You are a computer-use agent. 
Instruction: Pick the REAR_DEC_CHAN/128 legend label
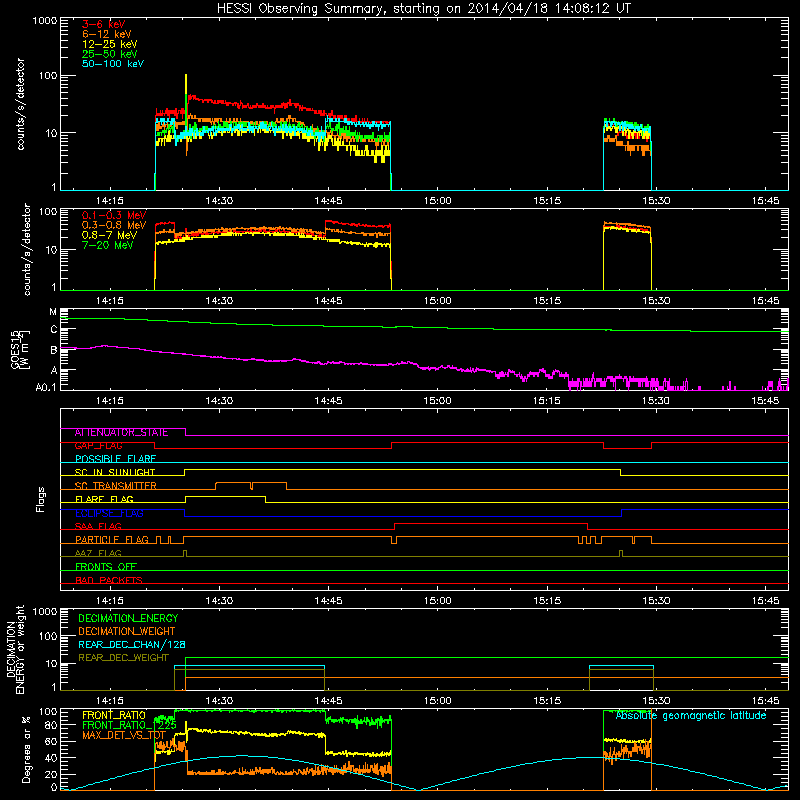(132, 644)
